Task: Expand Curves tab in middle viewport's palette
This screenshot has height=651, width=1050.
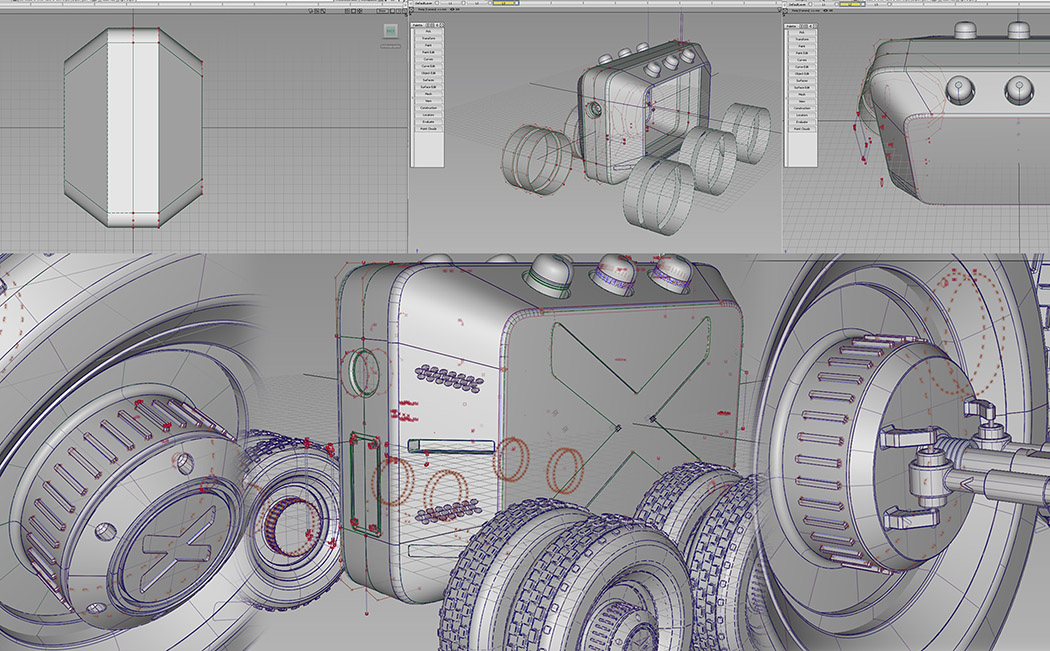Action: pyautogui.click(x=427, y=59)
